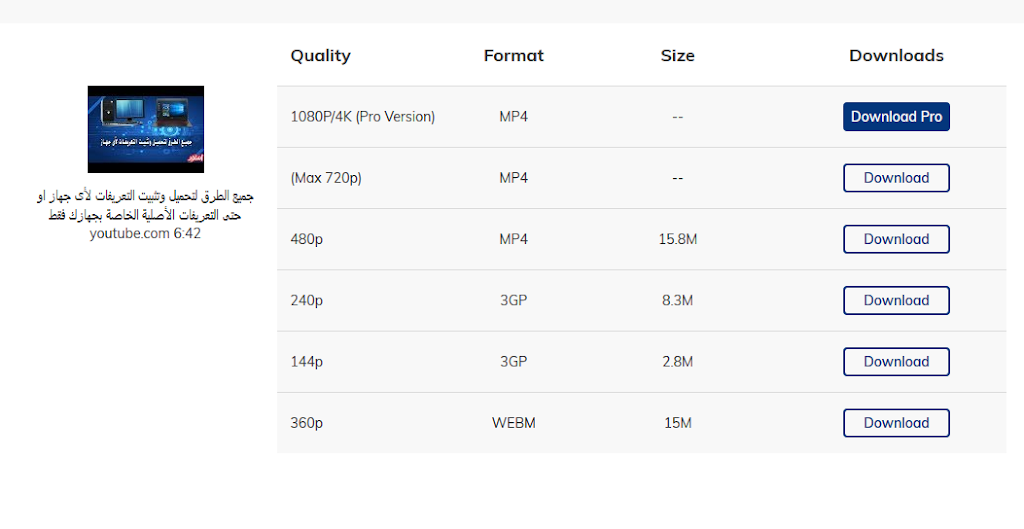Image resolution: width=1024 pixels, height=529 pixels.
Task: Click the Download Pro button
Action: [x=896, y=116]
